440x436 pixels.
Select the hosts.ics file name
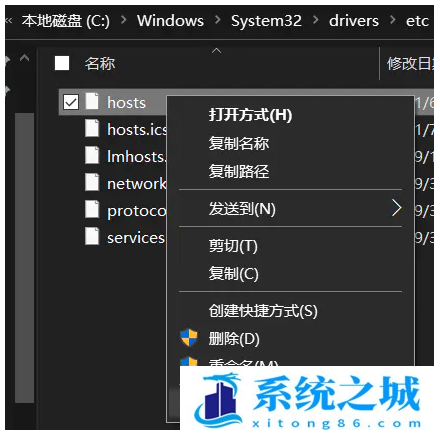137,129
